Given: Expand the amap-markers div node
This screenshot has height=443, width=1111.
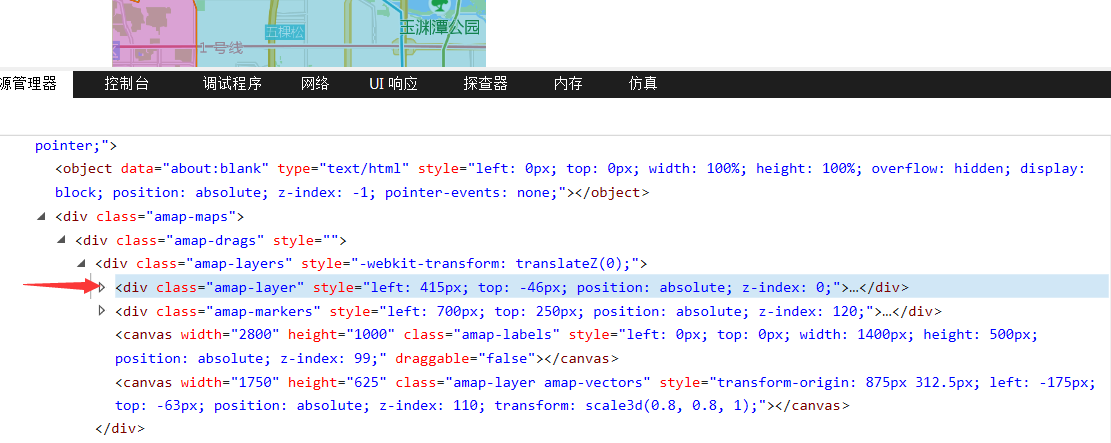Looking at the screenshot, I should coord(101,310).
